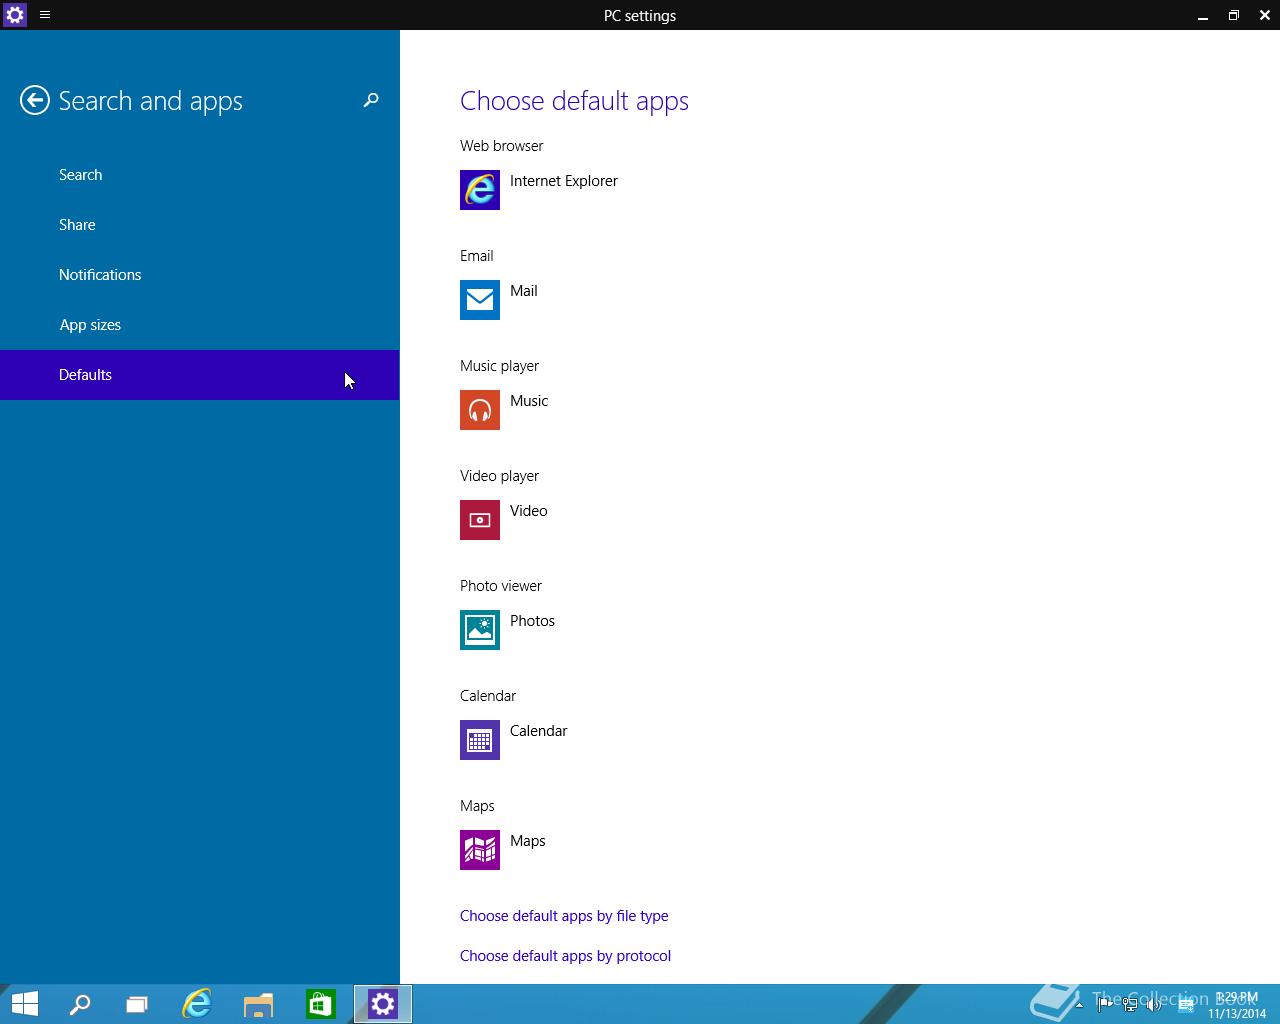Minimize the PC settings window
The width and height of the screenshot is (1280, 1024).
tap(1203, 15)
